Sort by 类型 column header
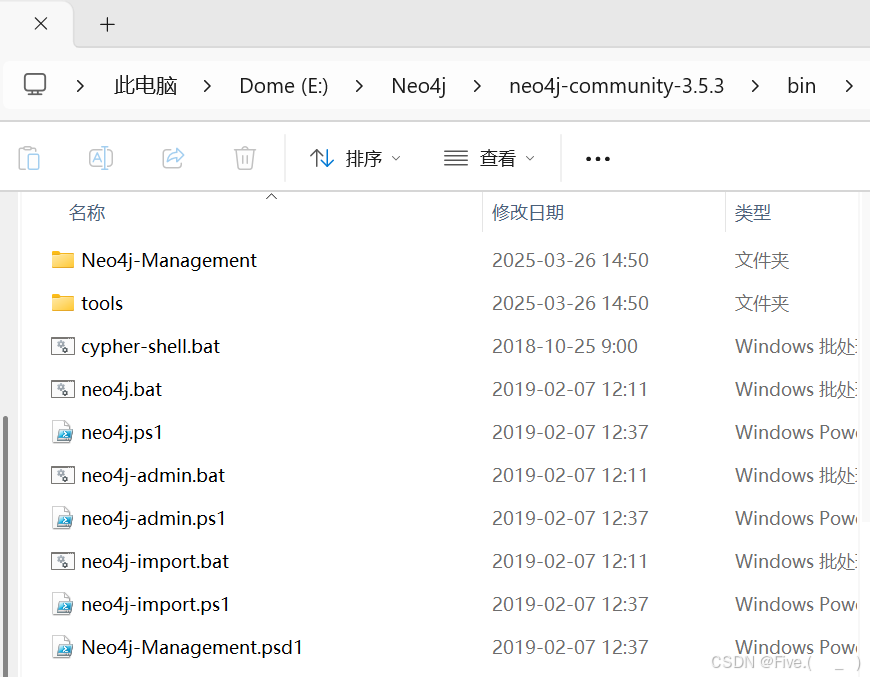Screen dimensions: 870x677 (x=753, y=213)
